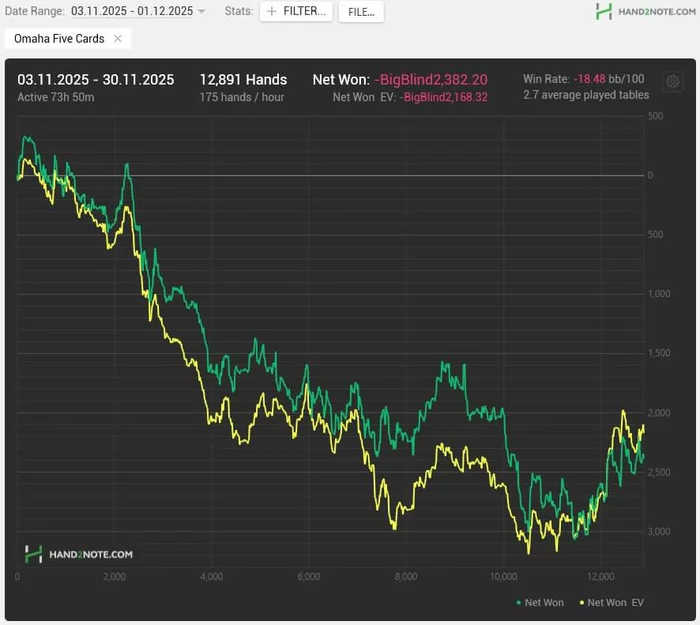The width and height of the screenshot is (700, 625).
Task: Click the plus icon on FILTER button
Action: coord(271,12)
